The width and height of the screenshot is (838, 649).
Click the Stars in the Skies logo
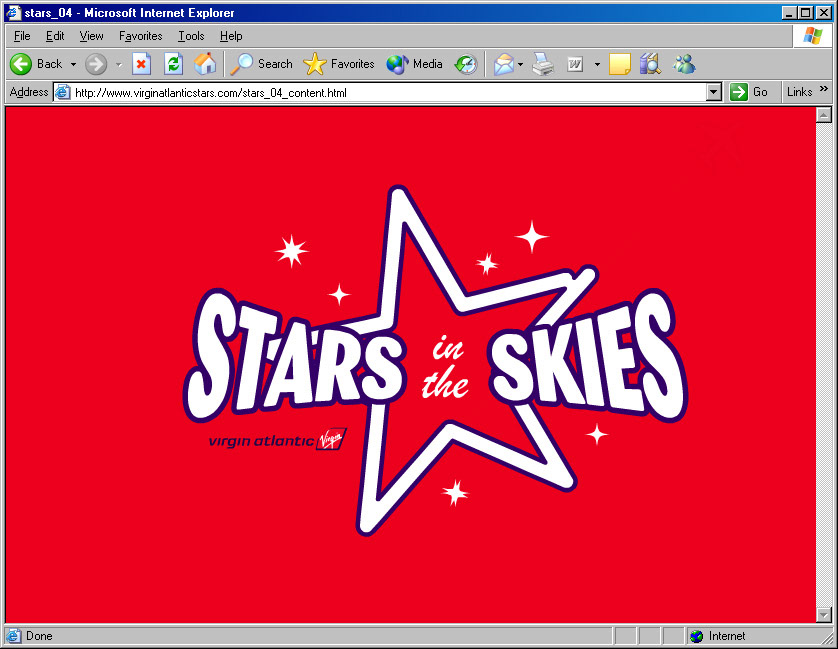point(436,359)
